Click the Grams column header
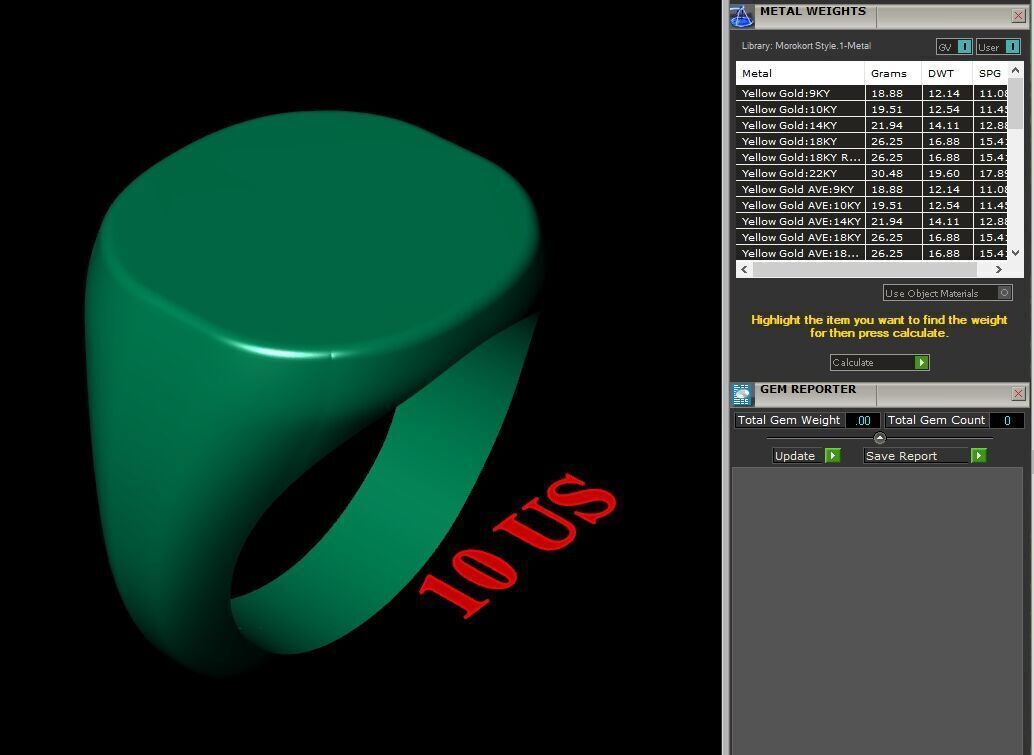 click(893, 73)
